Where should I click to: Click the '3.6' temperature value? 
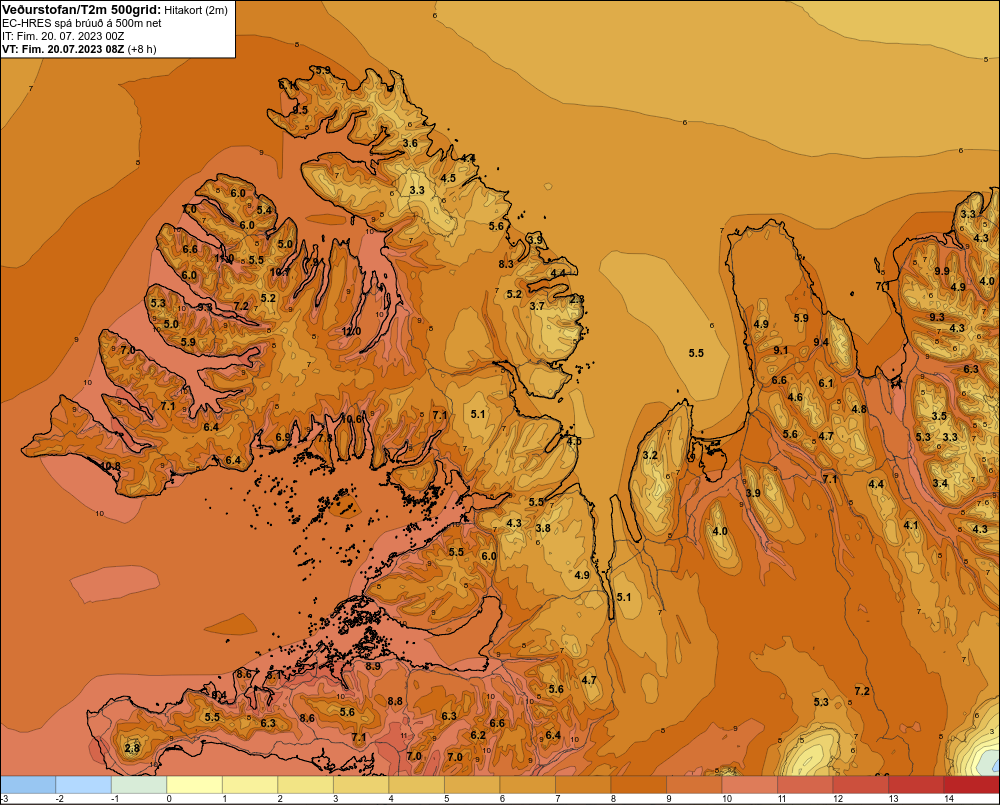tap(410, 143)
